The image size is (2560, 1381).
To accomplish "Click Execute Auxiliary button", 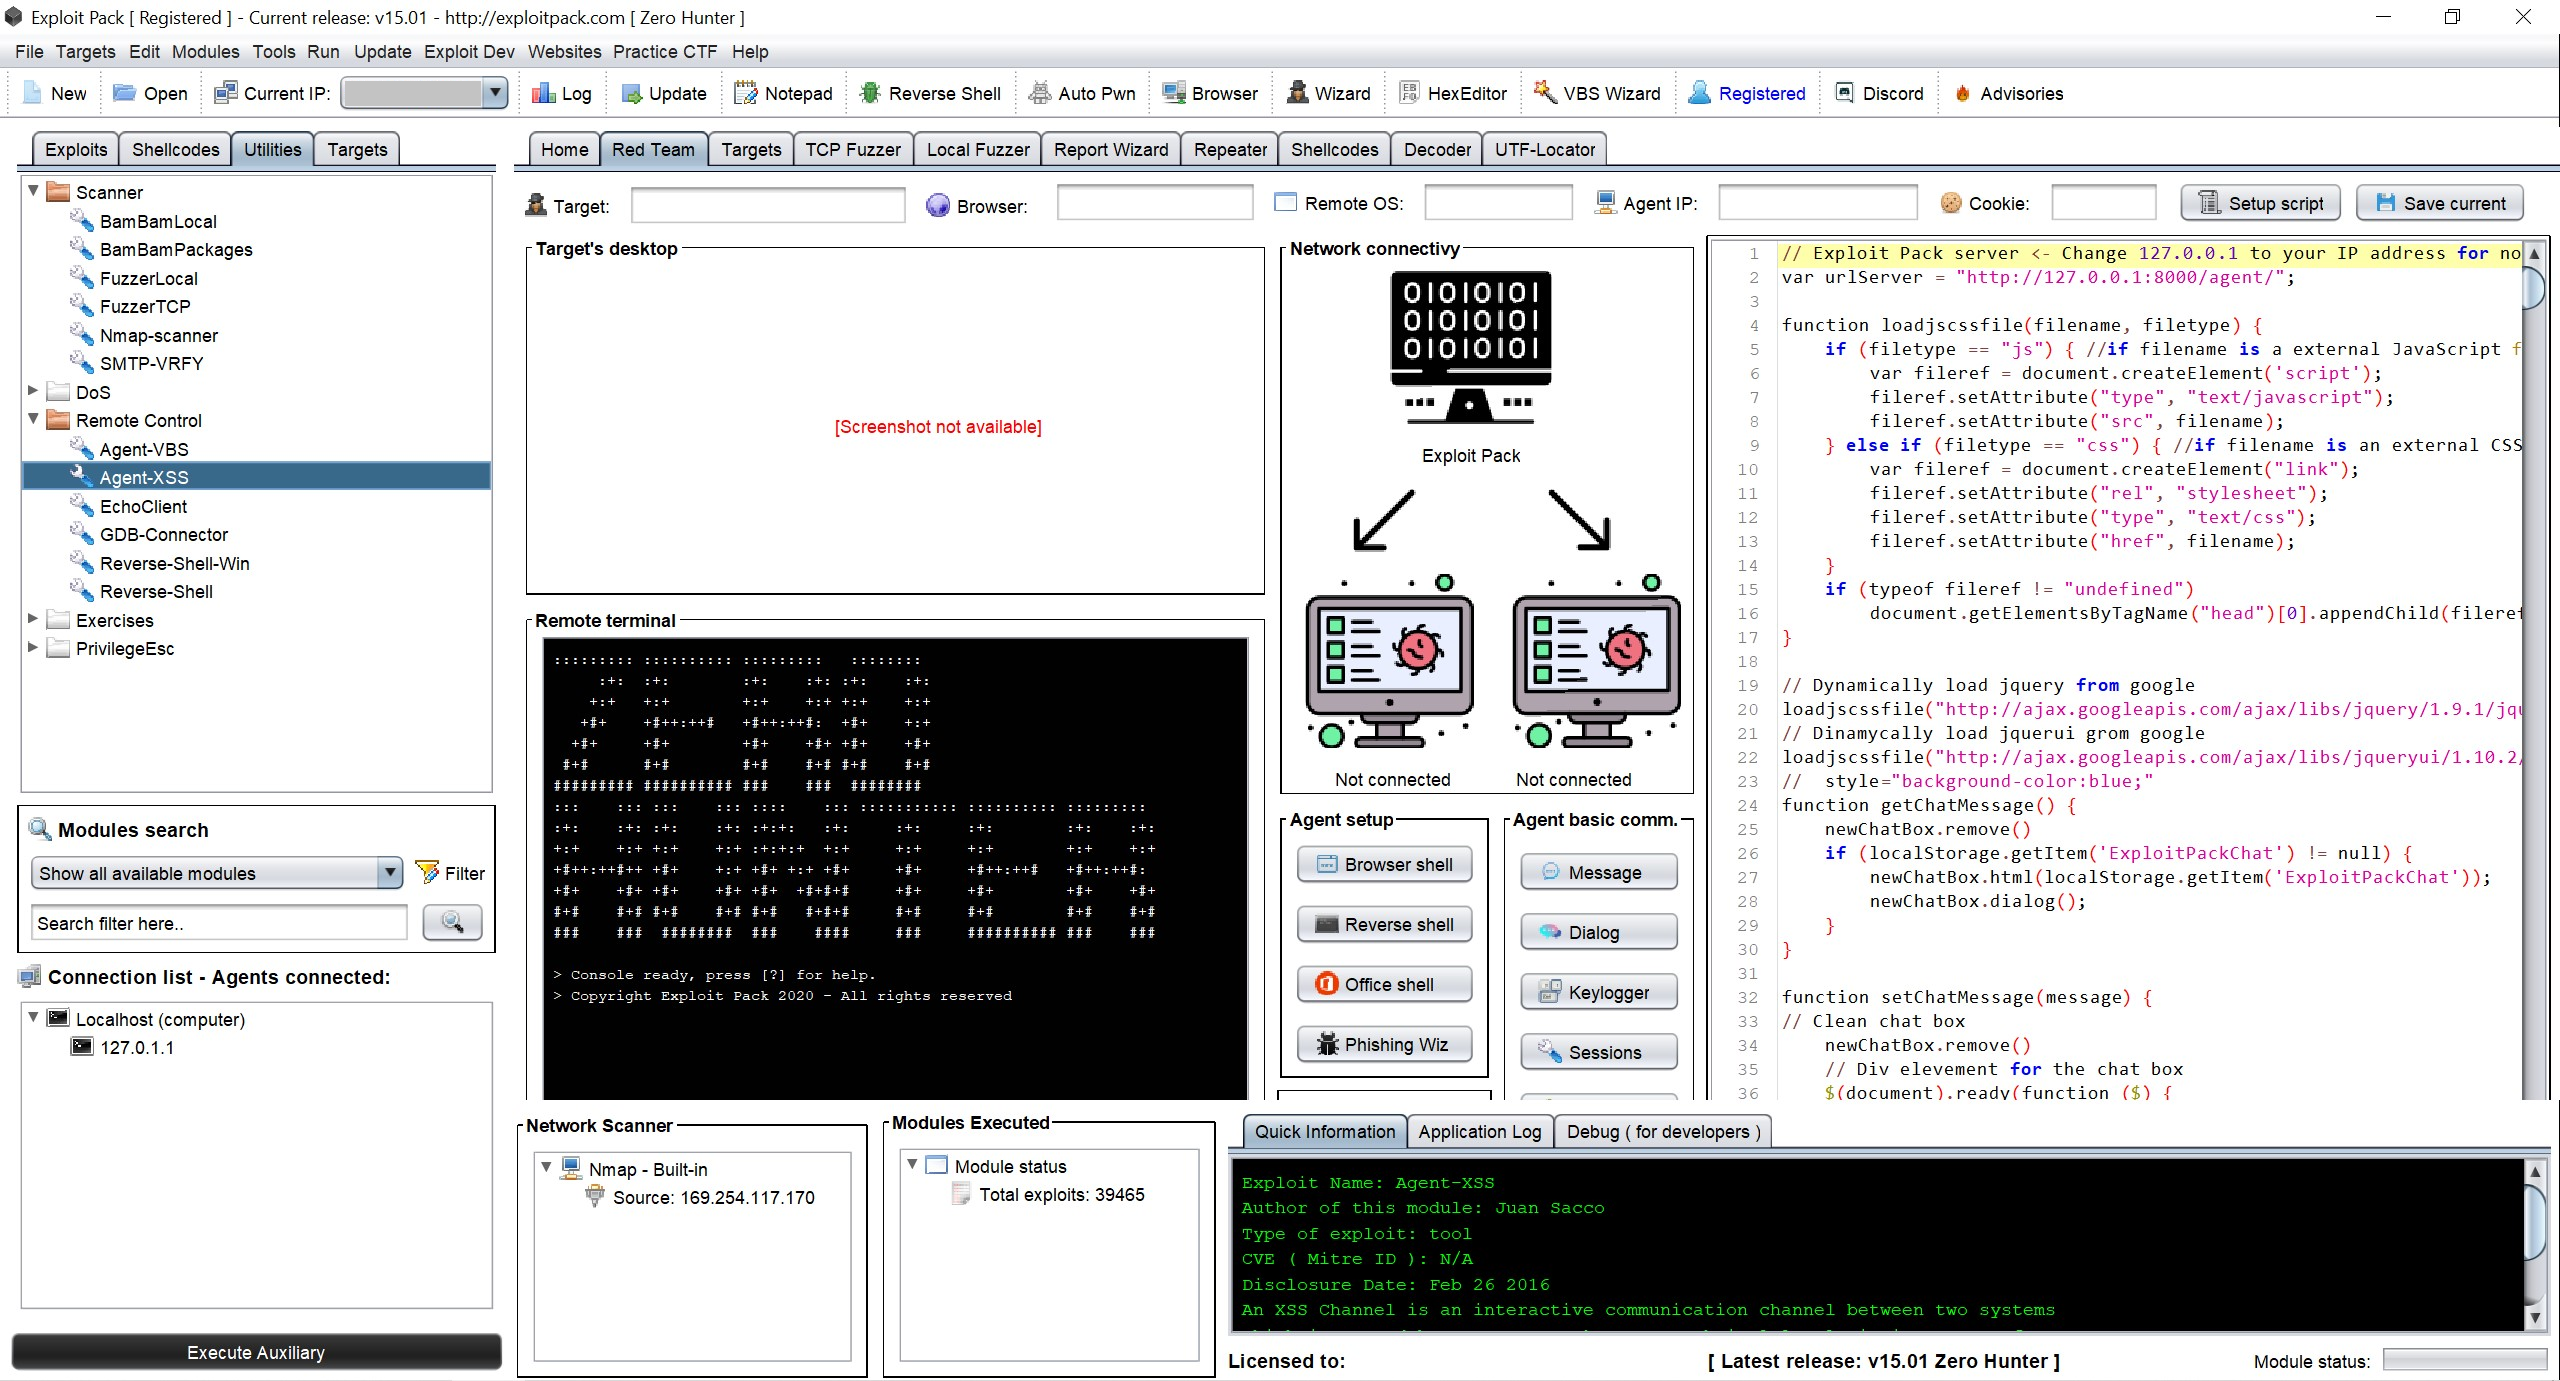I will click(x=256, y=1352).
